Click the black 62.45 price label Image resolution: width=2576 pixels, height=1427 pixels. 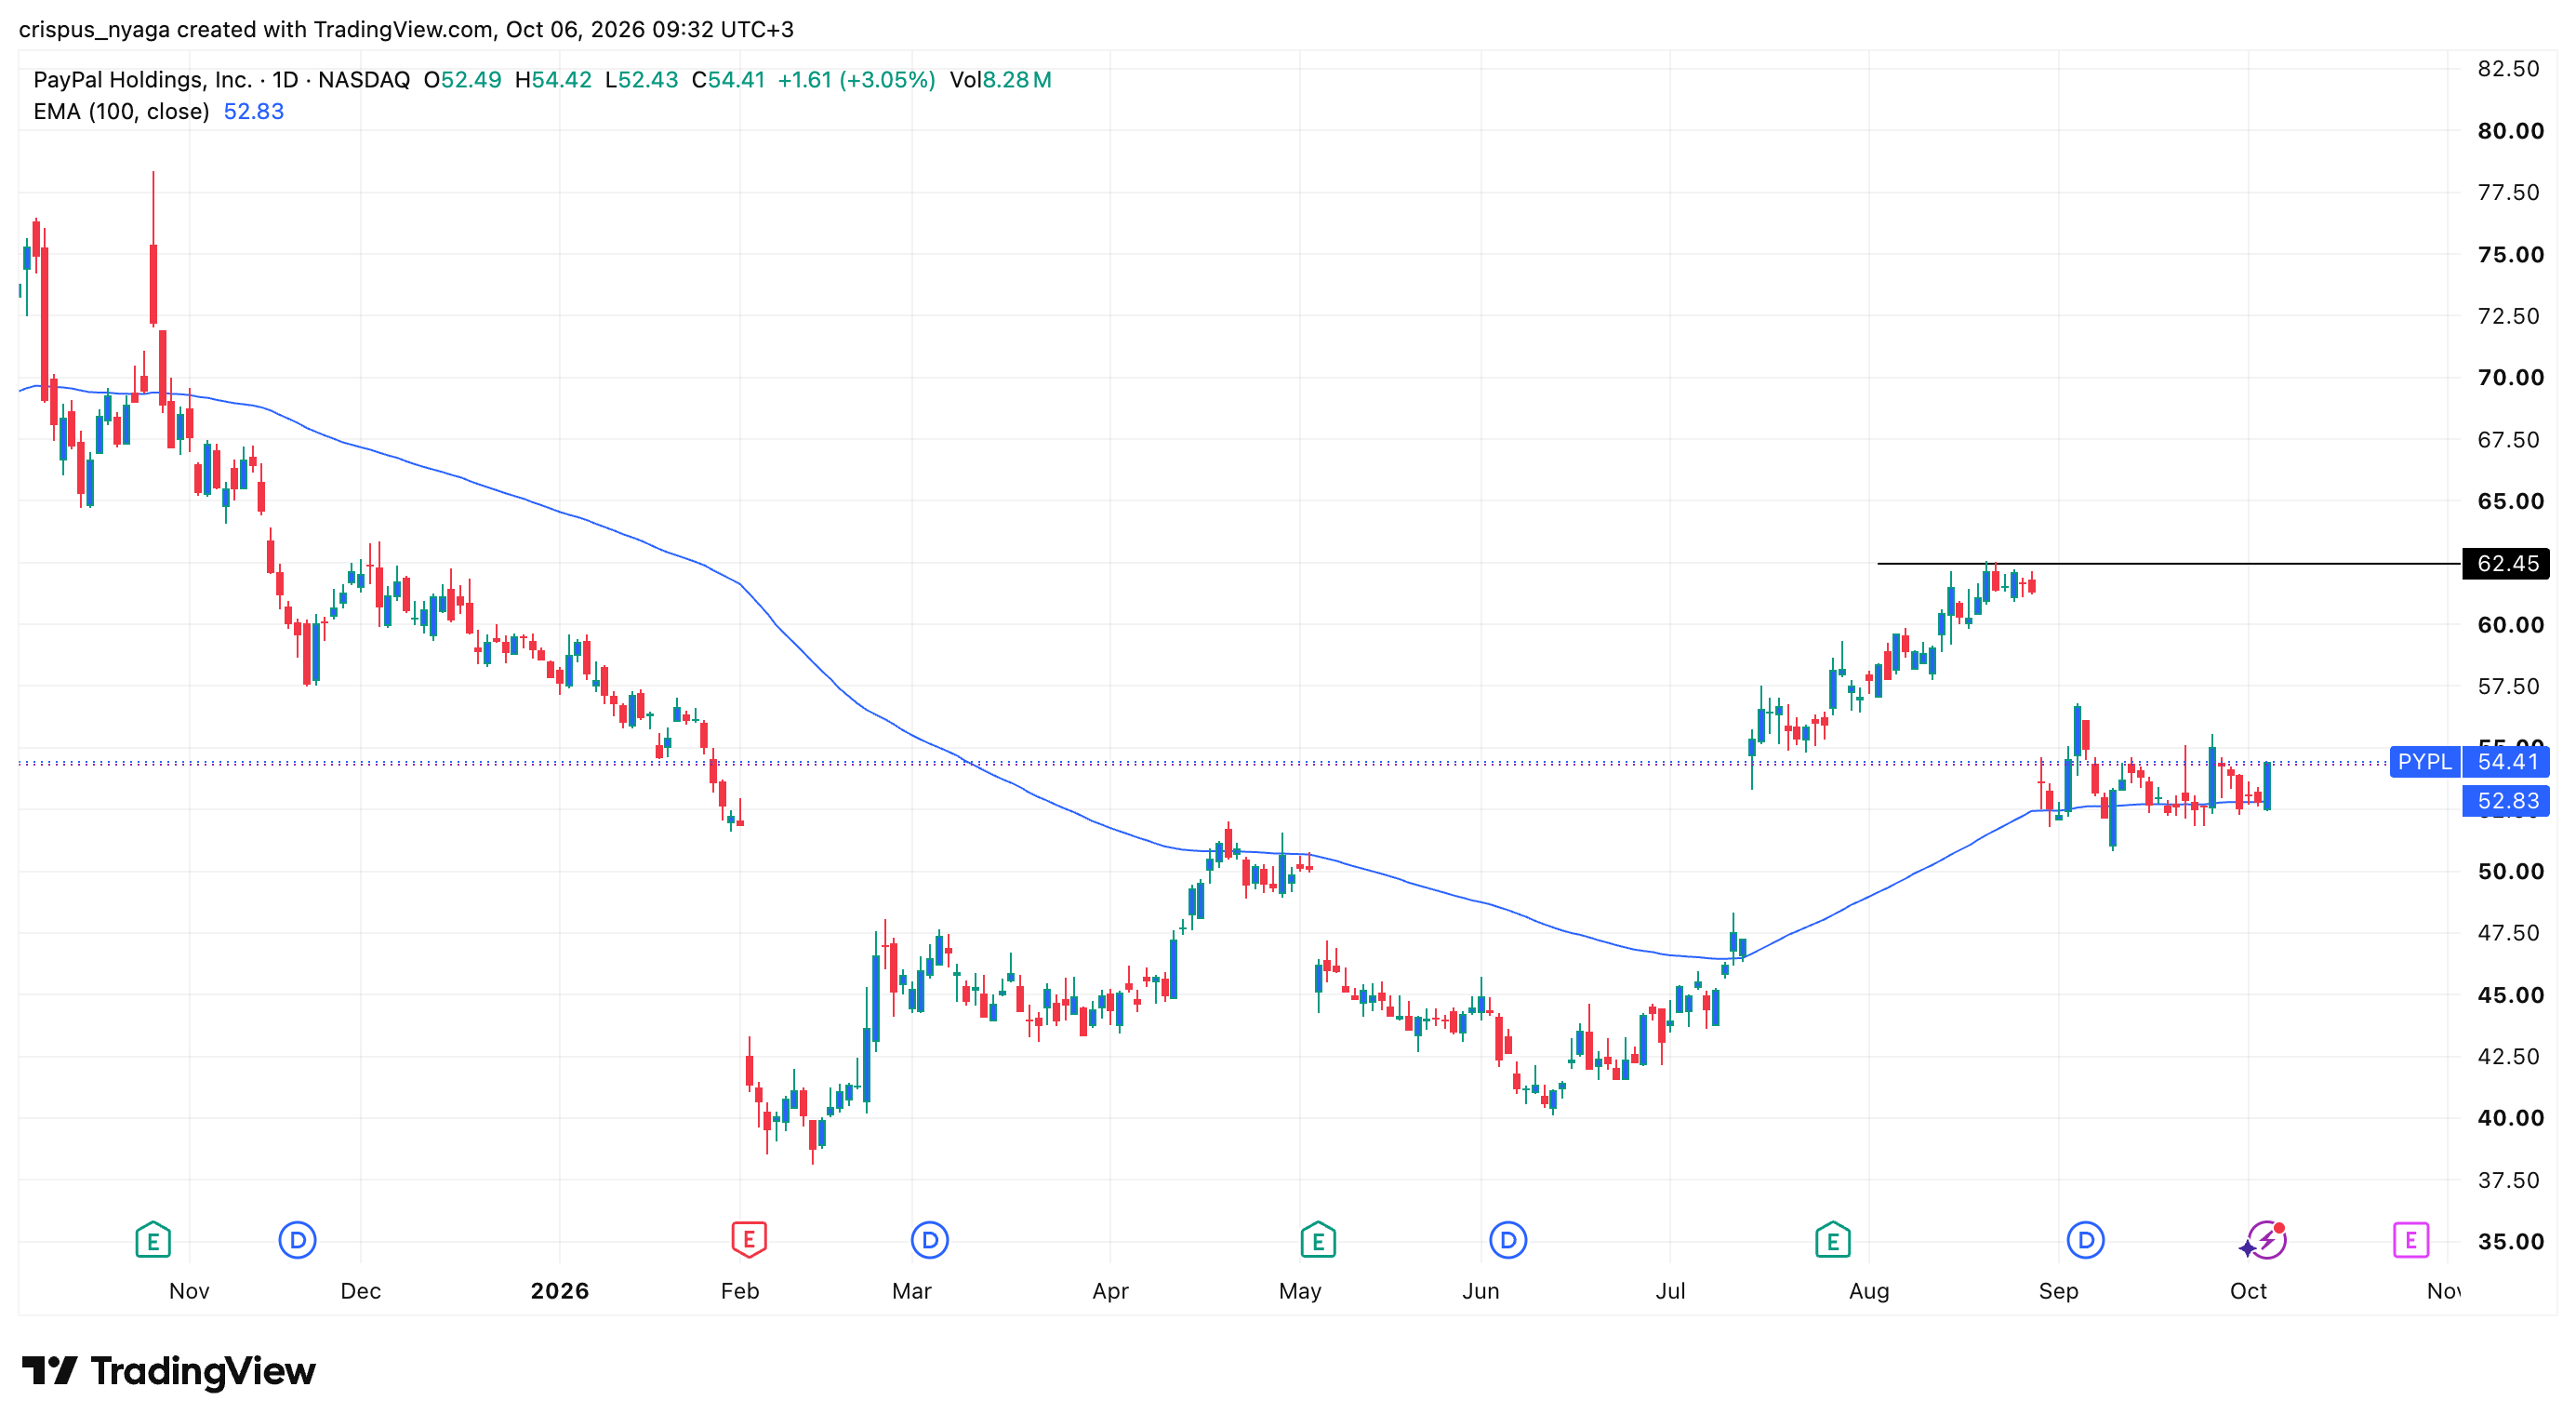coord(2505,563)
